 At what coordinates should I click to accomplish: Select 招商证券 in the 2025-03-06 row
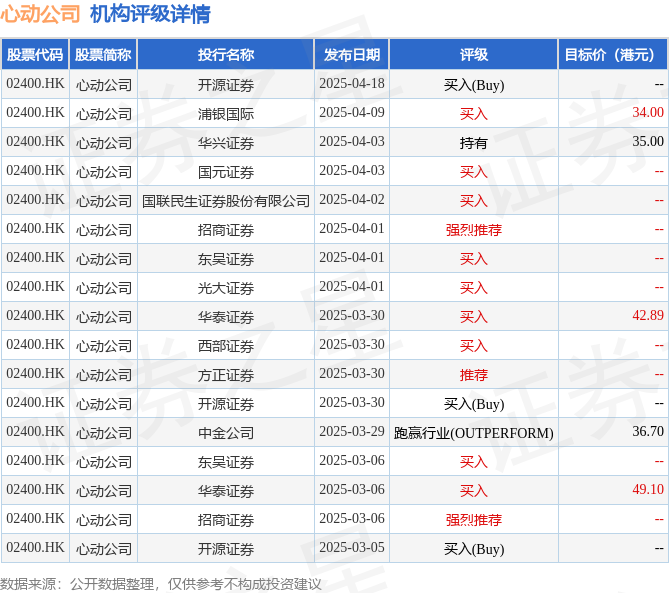(x=226, y=520)
